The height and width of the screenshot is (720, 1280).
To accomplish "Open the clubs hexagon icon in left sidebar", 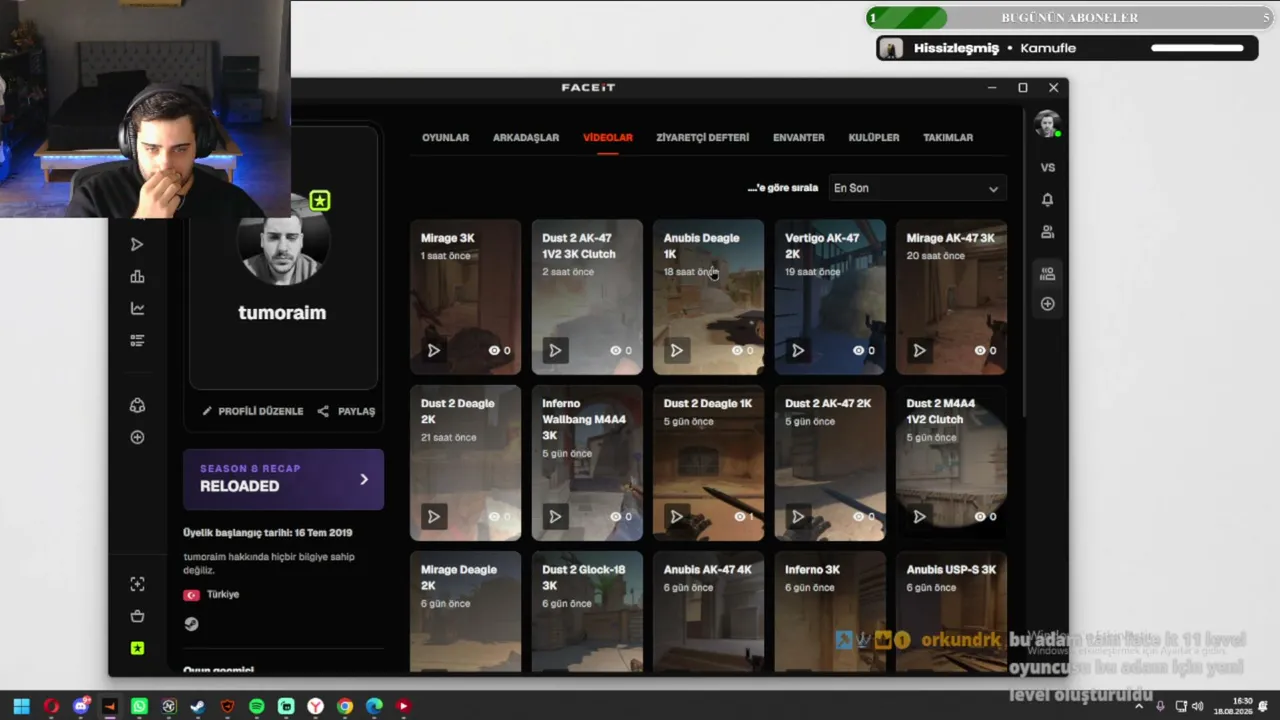I will [x=137, y=405].
